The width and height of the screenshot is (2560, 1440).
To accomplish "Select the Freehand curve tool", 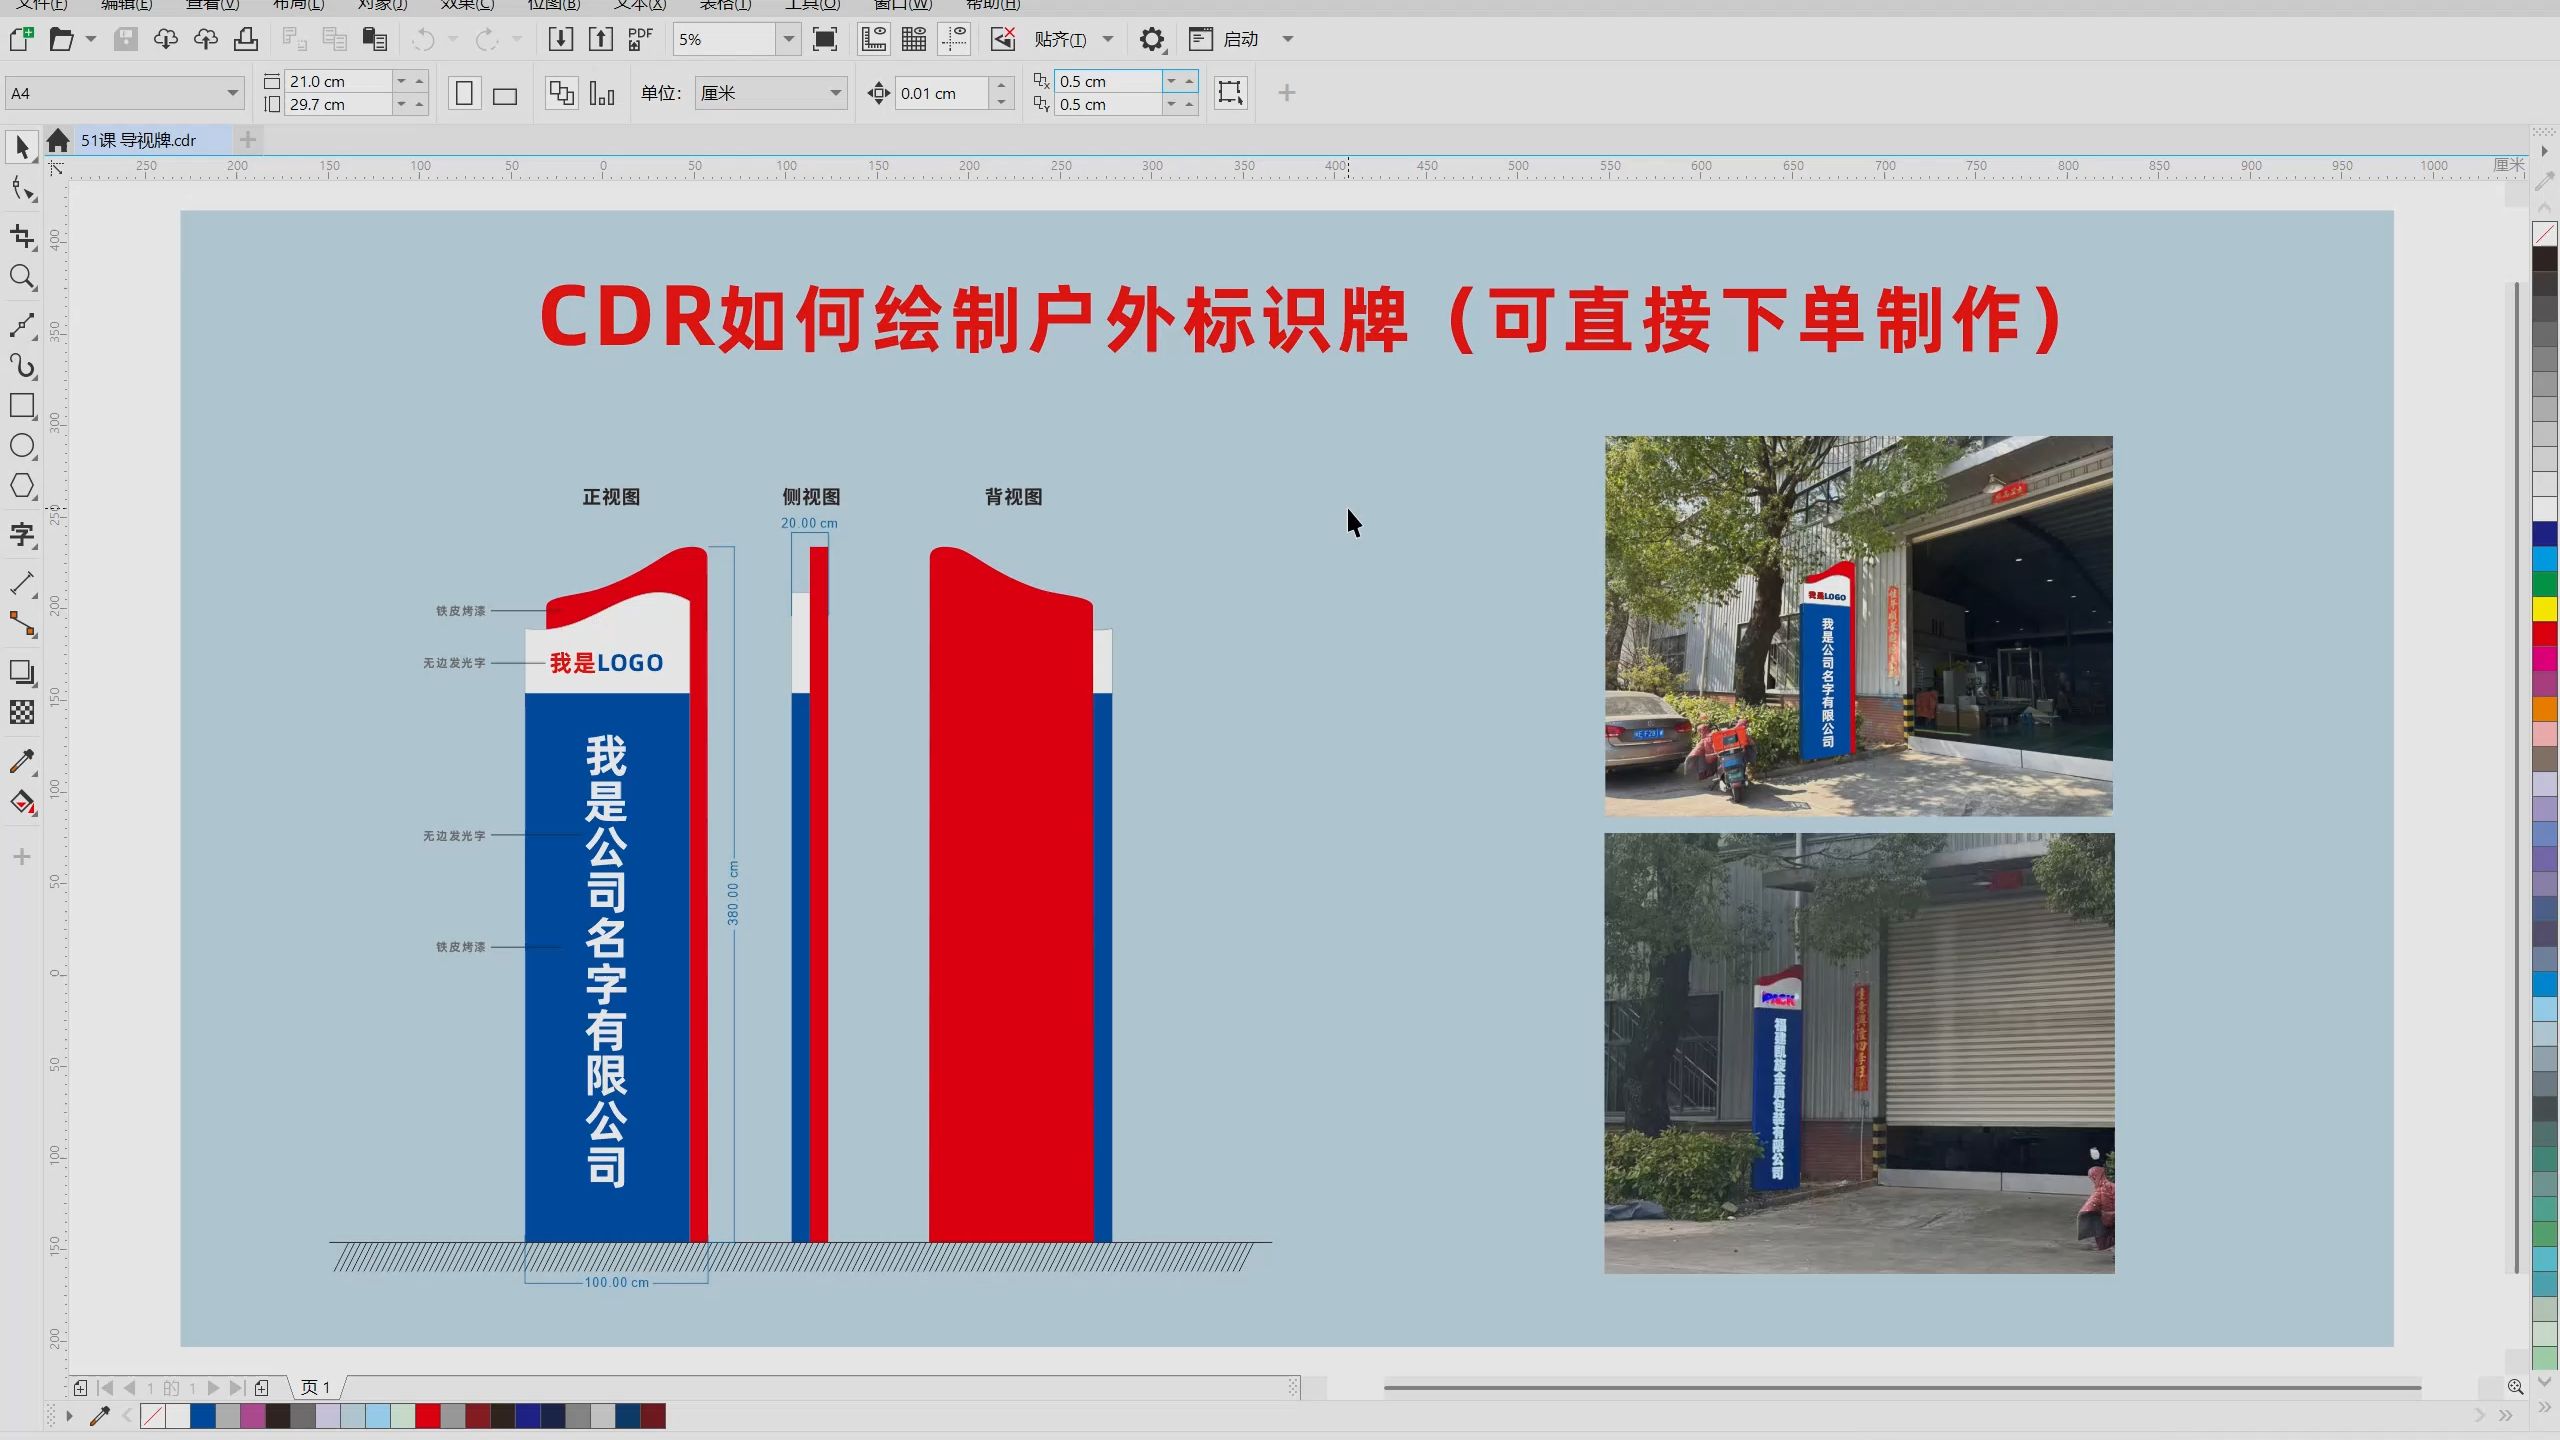I will pos(22,326).
